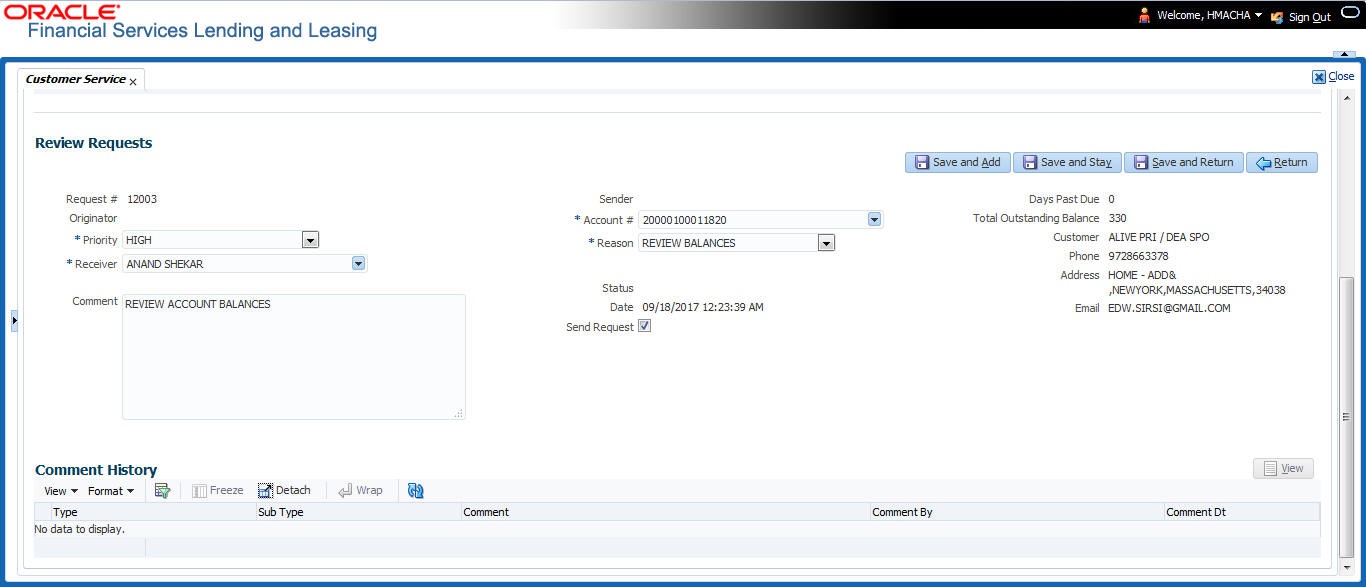The image size is (1366, 587).
Task: Open the Priority dropdown showing HIGH
Action: 310,240
